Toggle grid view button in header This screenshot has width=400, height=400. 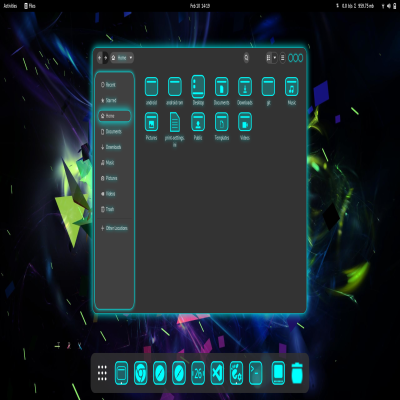(269, 58)
